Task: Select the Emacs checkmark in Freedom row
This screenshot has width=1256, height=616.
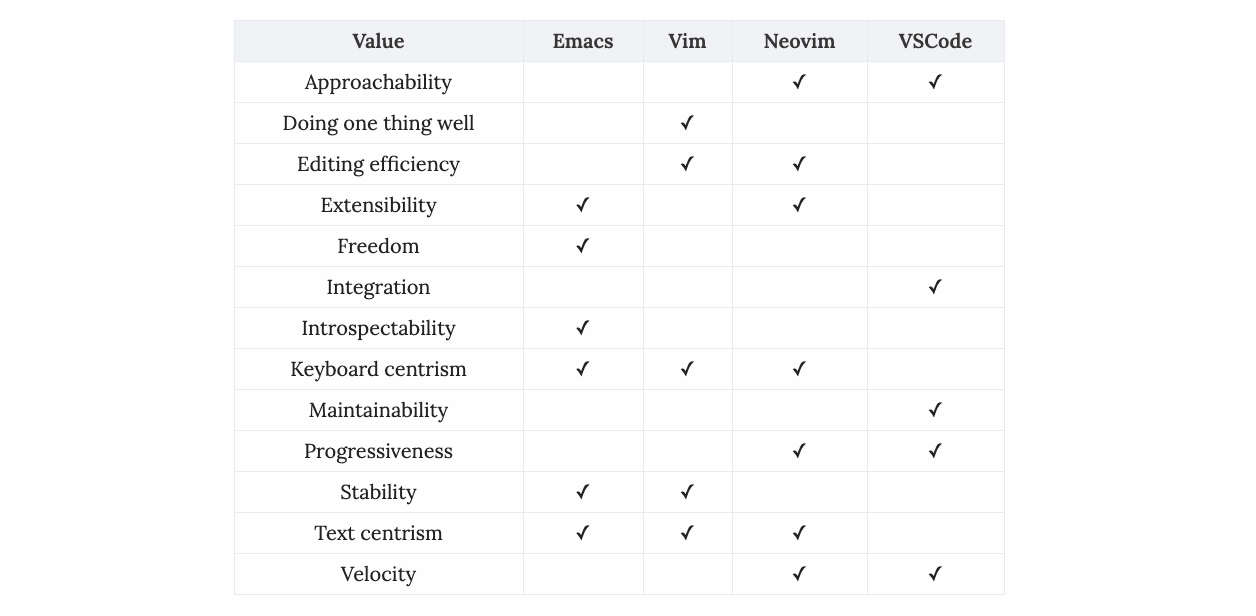Action: tap(583, 246)
